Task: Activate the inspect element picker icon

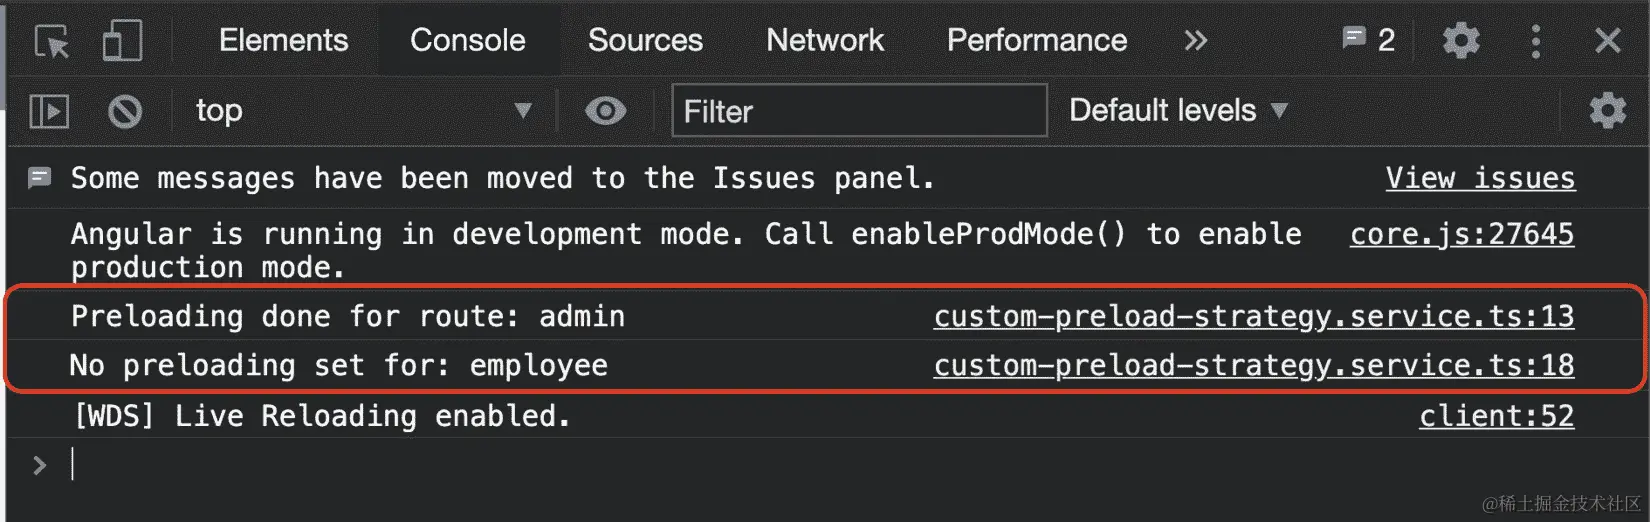Action: point(51,41)
